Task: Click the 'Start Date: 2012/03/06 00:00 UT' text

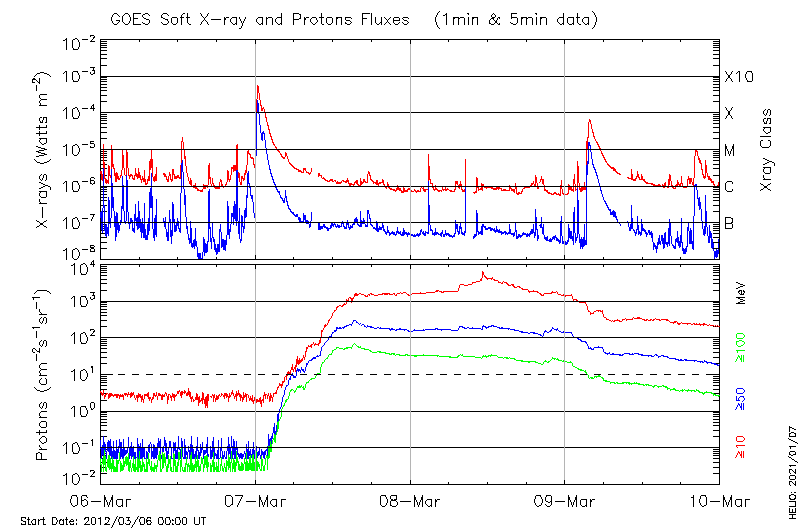Action: click(113, 521)
